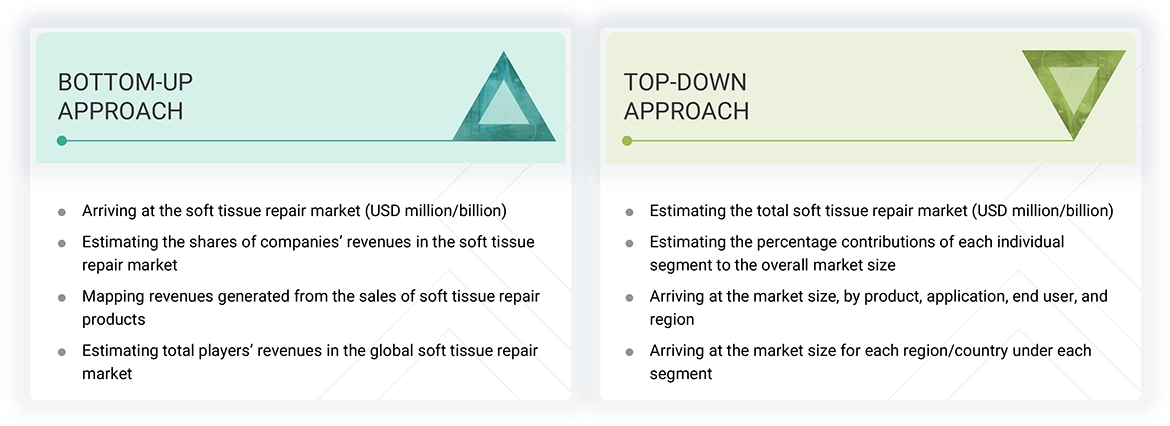Viewport: 1170px width, 426px height.
Task: Click bullet dot beside 'Estimating total players' revenues'
Action: click(62, 352)
